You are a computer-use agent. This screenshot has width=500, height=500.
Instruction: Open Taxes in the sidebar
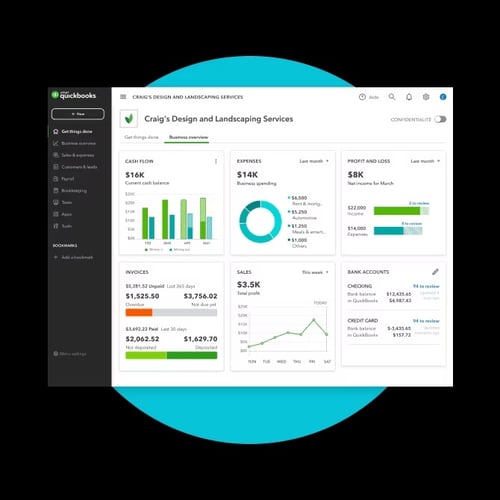tap(63, 202)
